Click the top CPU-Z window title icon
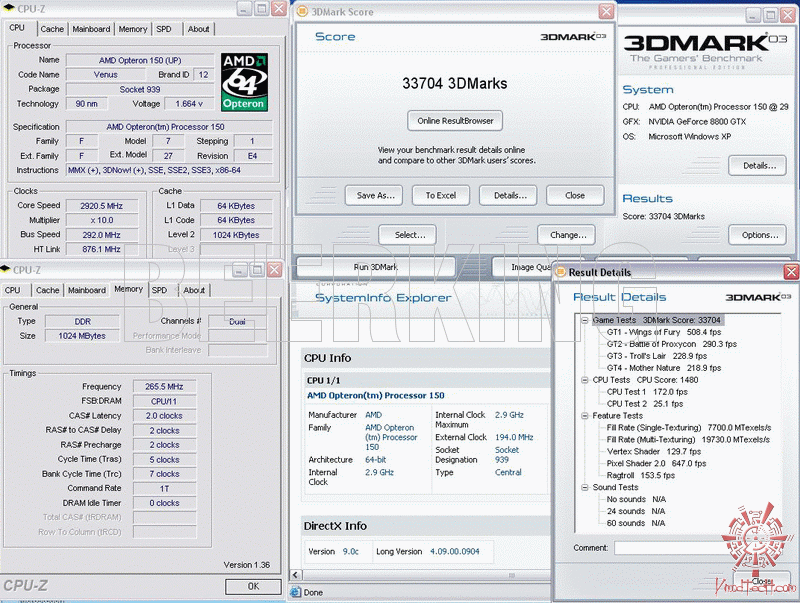 tap(9, 9)
